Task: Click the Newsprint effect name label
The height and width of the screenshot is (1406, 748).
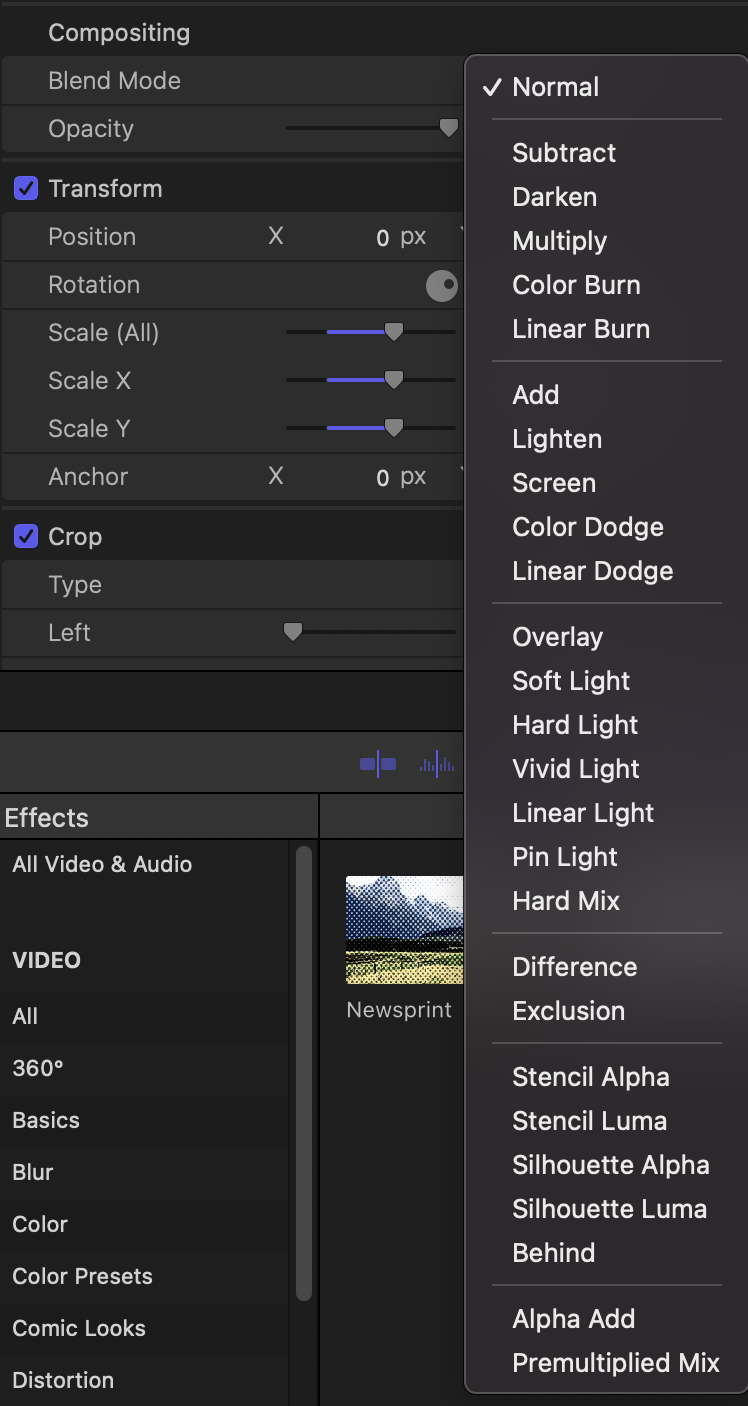Action: 399,1010
